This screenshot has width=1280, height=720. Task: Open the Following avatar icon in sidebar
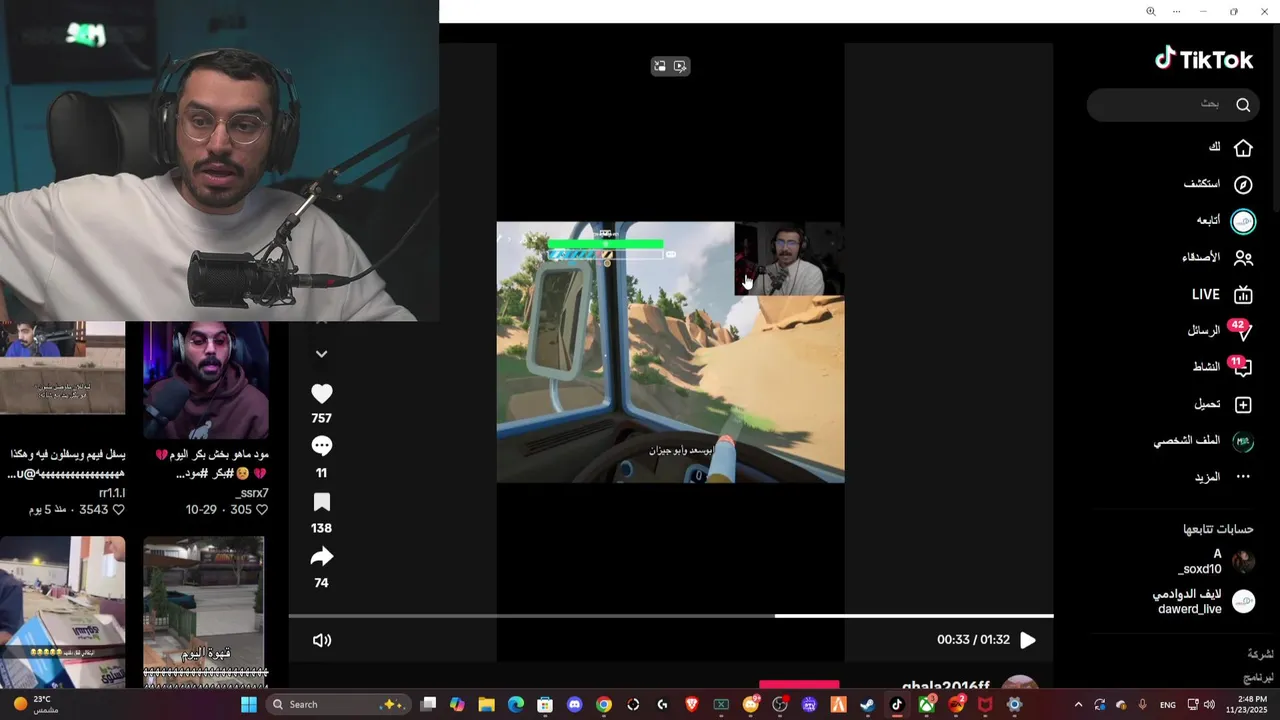(1243, 222)
